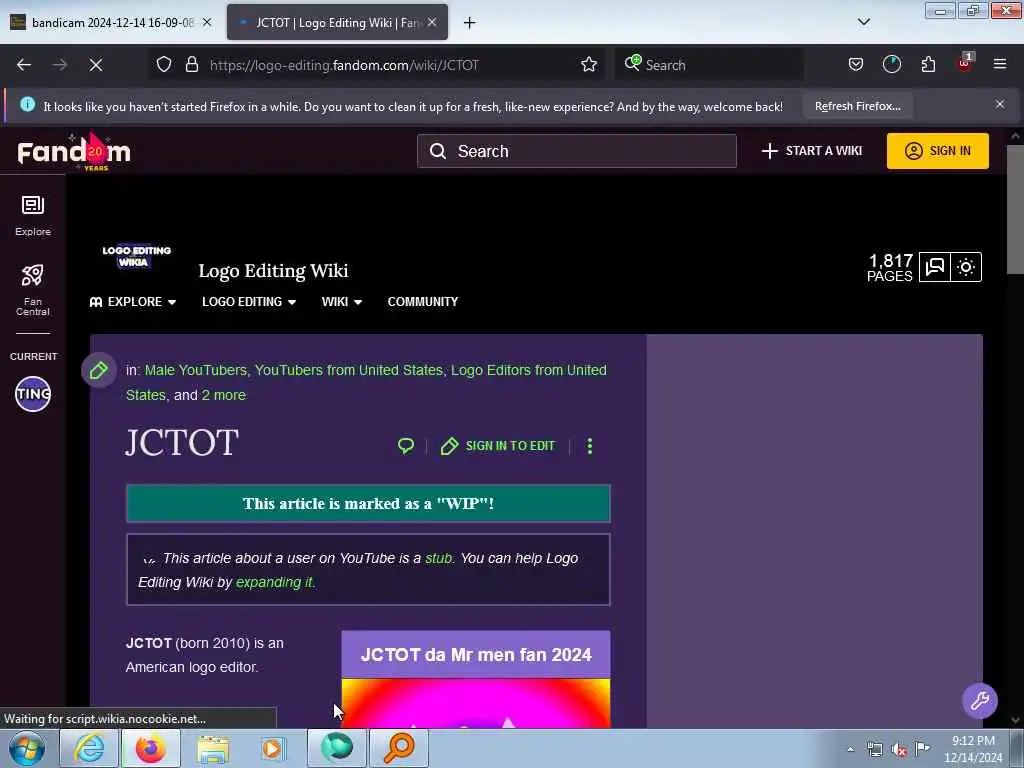Click the browser address bar URL
This screenshot has width=1024, height=768.
[344, 65]
